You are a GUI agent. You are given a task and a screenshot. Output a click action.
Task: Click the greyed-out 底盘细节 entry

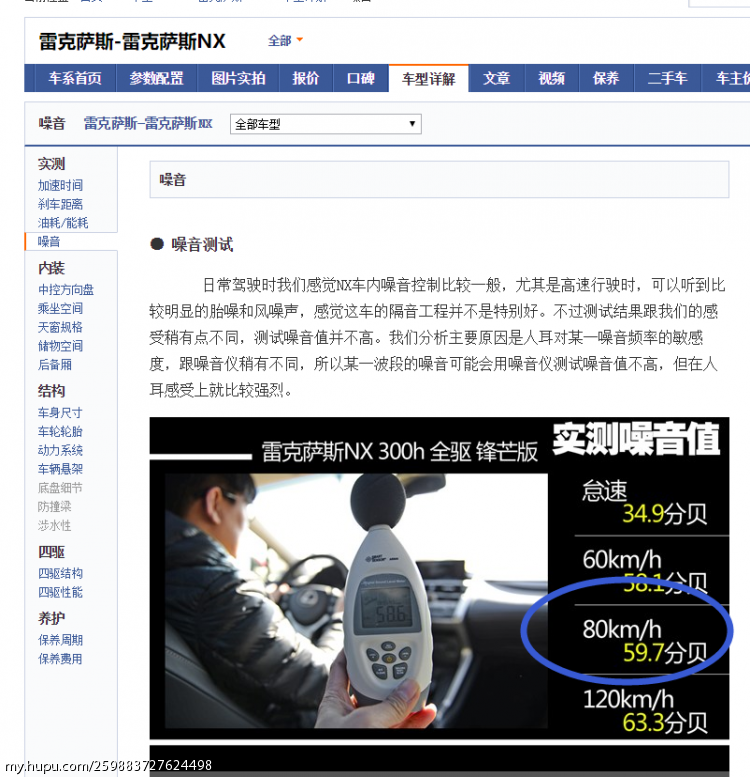click(x=60, y=488)
